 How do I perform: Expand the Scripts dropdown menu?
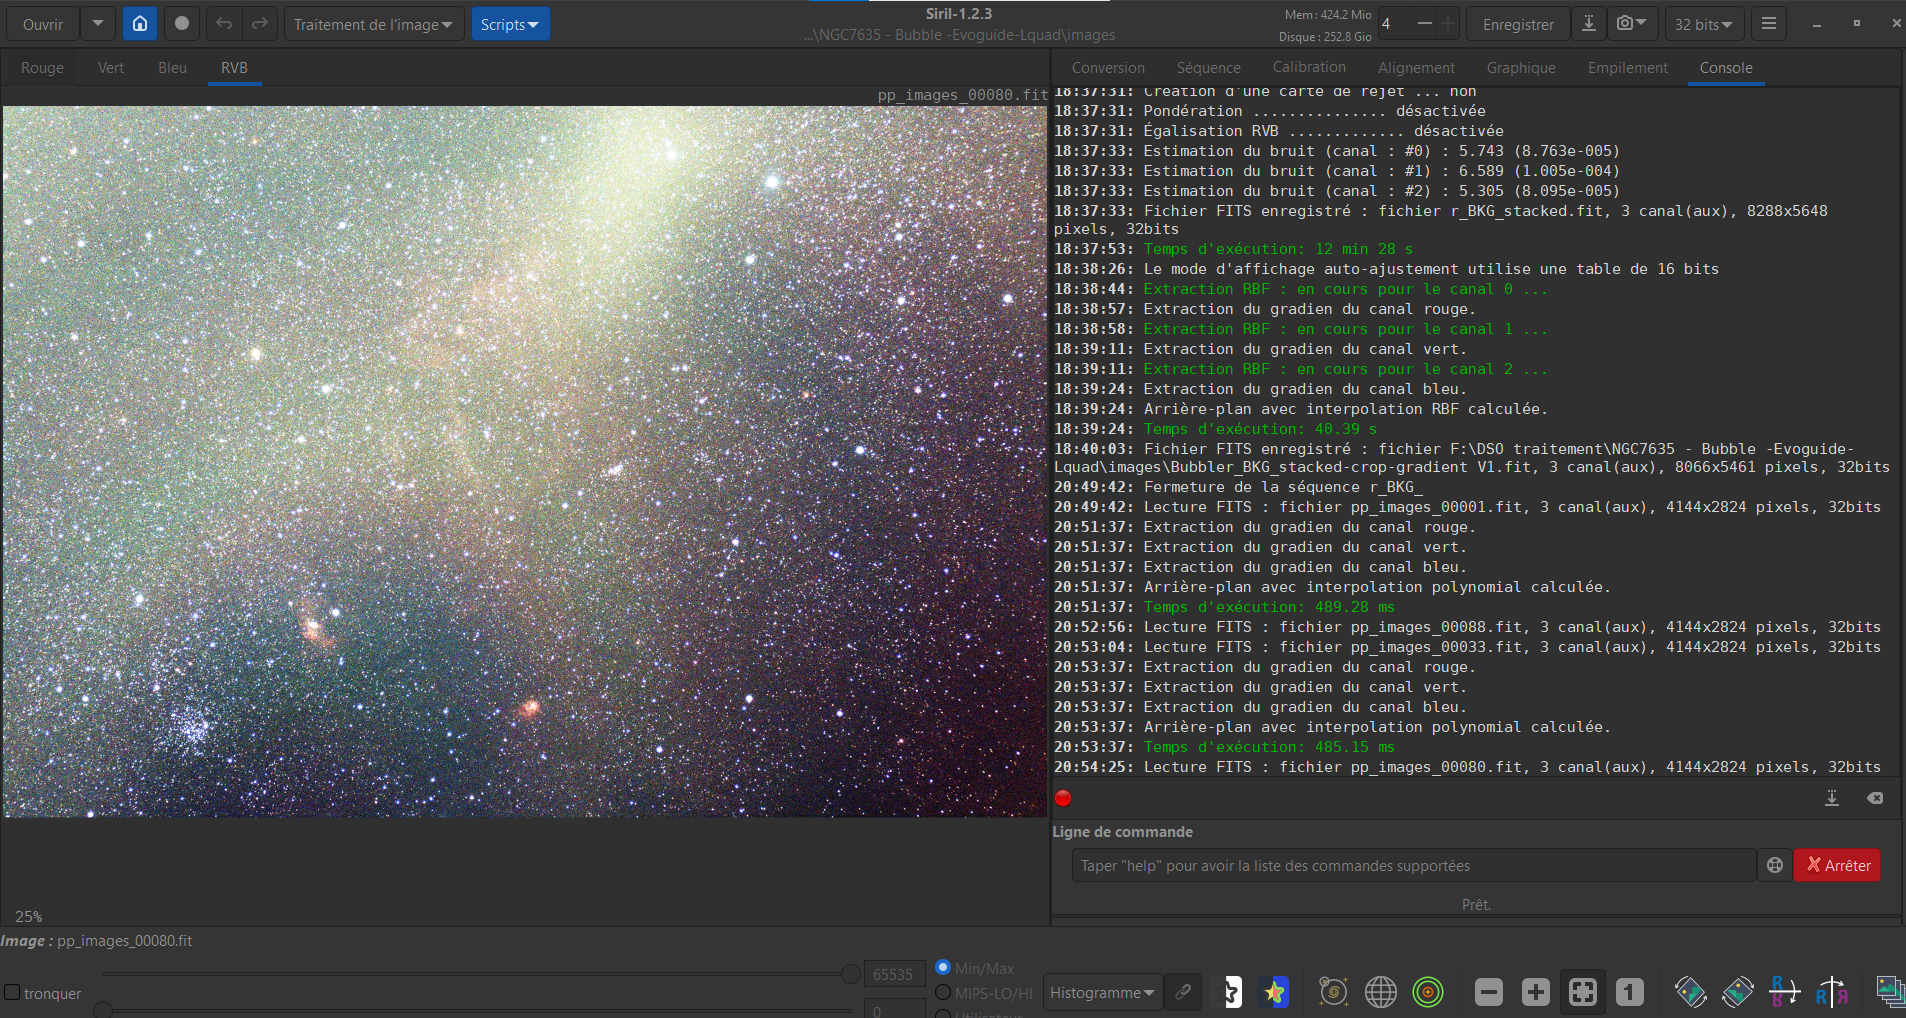[510, 24]
